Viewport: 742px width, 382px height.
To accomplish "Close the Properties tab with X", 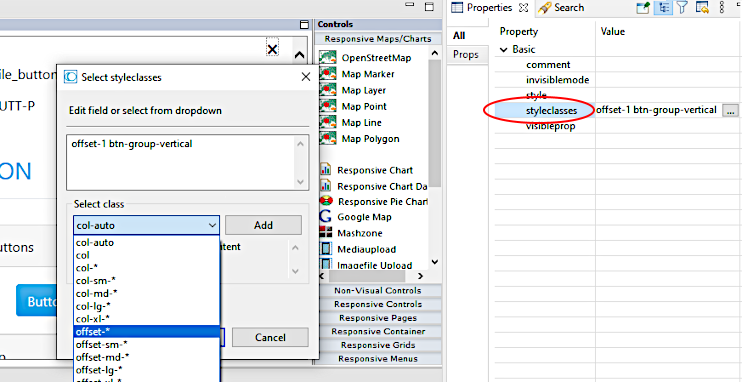I will [523, 8].
